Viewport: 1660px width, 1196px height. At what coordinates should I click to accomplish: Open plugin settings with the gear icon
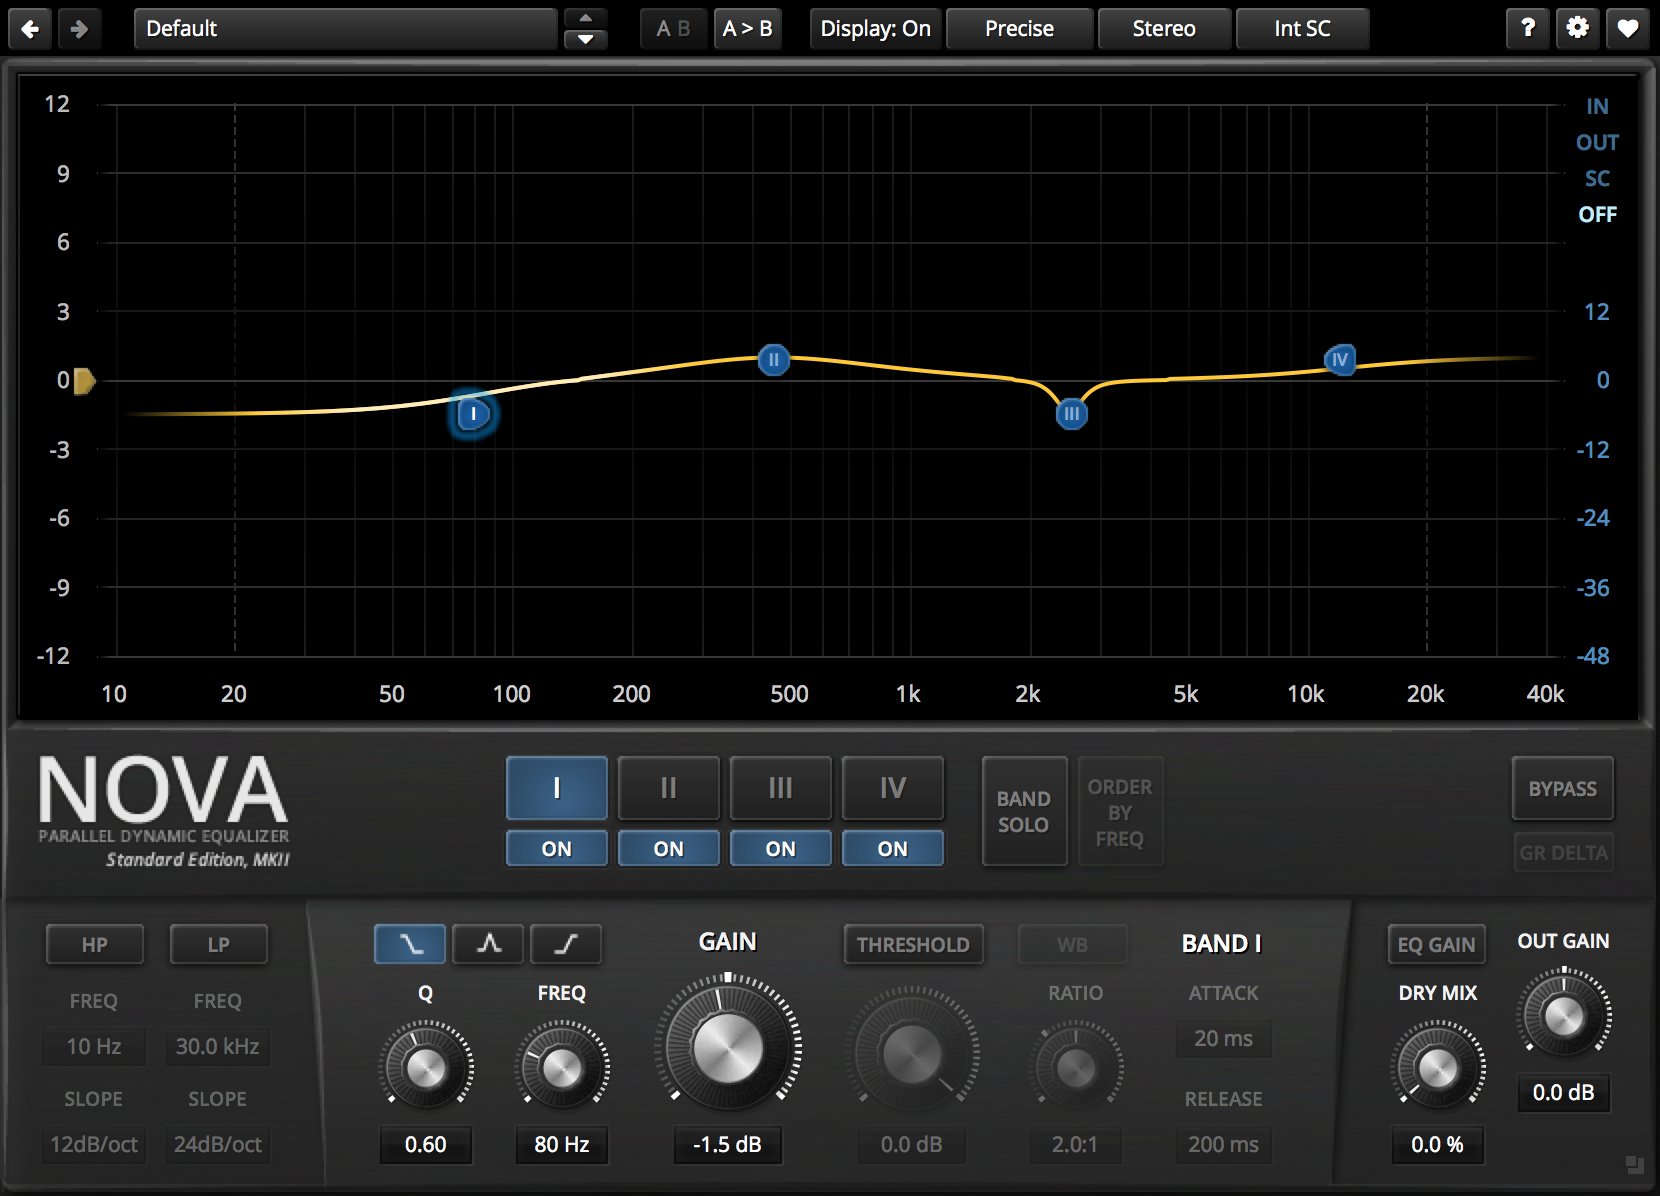(1577, 28)
